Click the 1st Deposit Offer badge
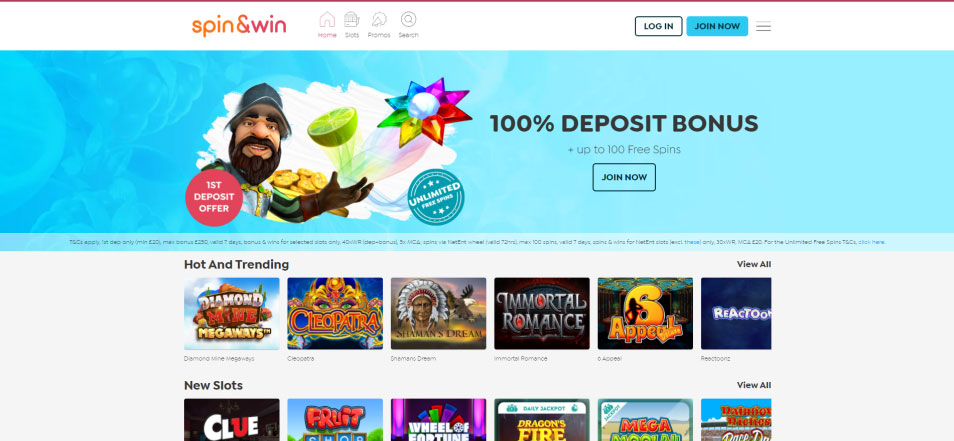This screenshot has width=954, height=441. point(214,198)
